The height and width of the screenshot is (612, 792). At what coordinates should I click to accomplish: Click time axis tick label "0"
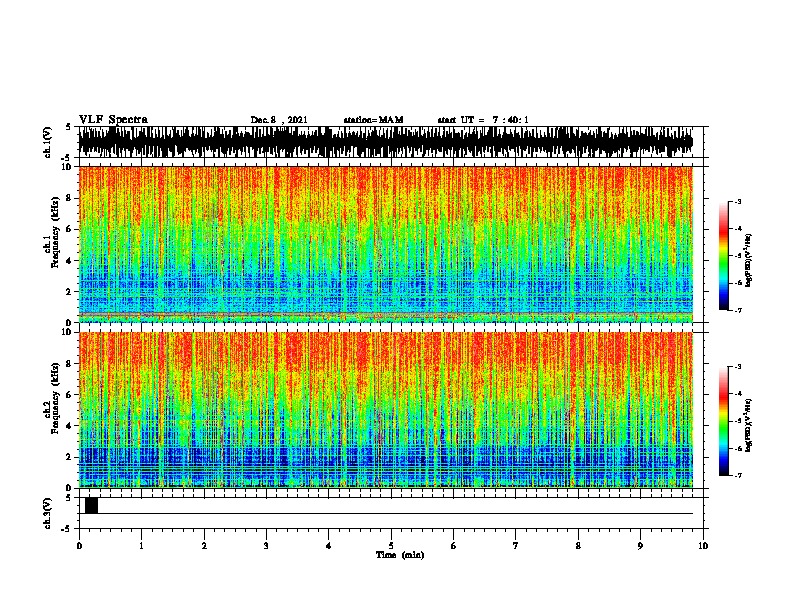(79, 546)
